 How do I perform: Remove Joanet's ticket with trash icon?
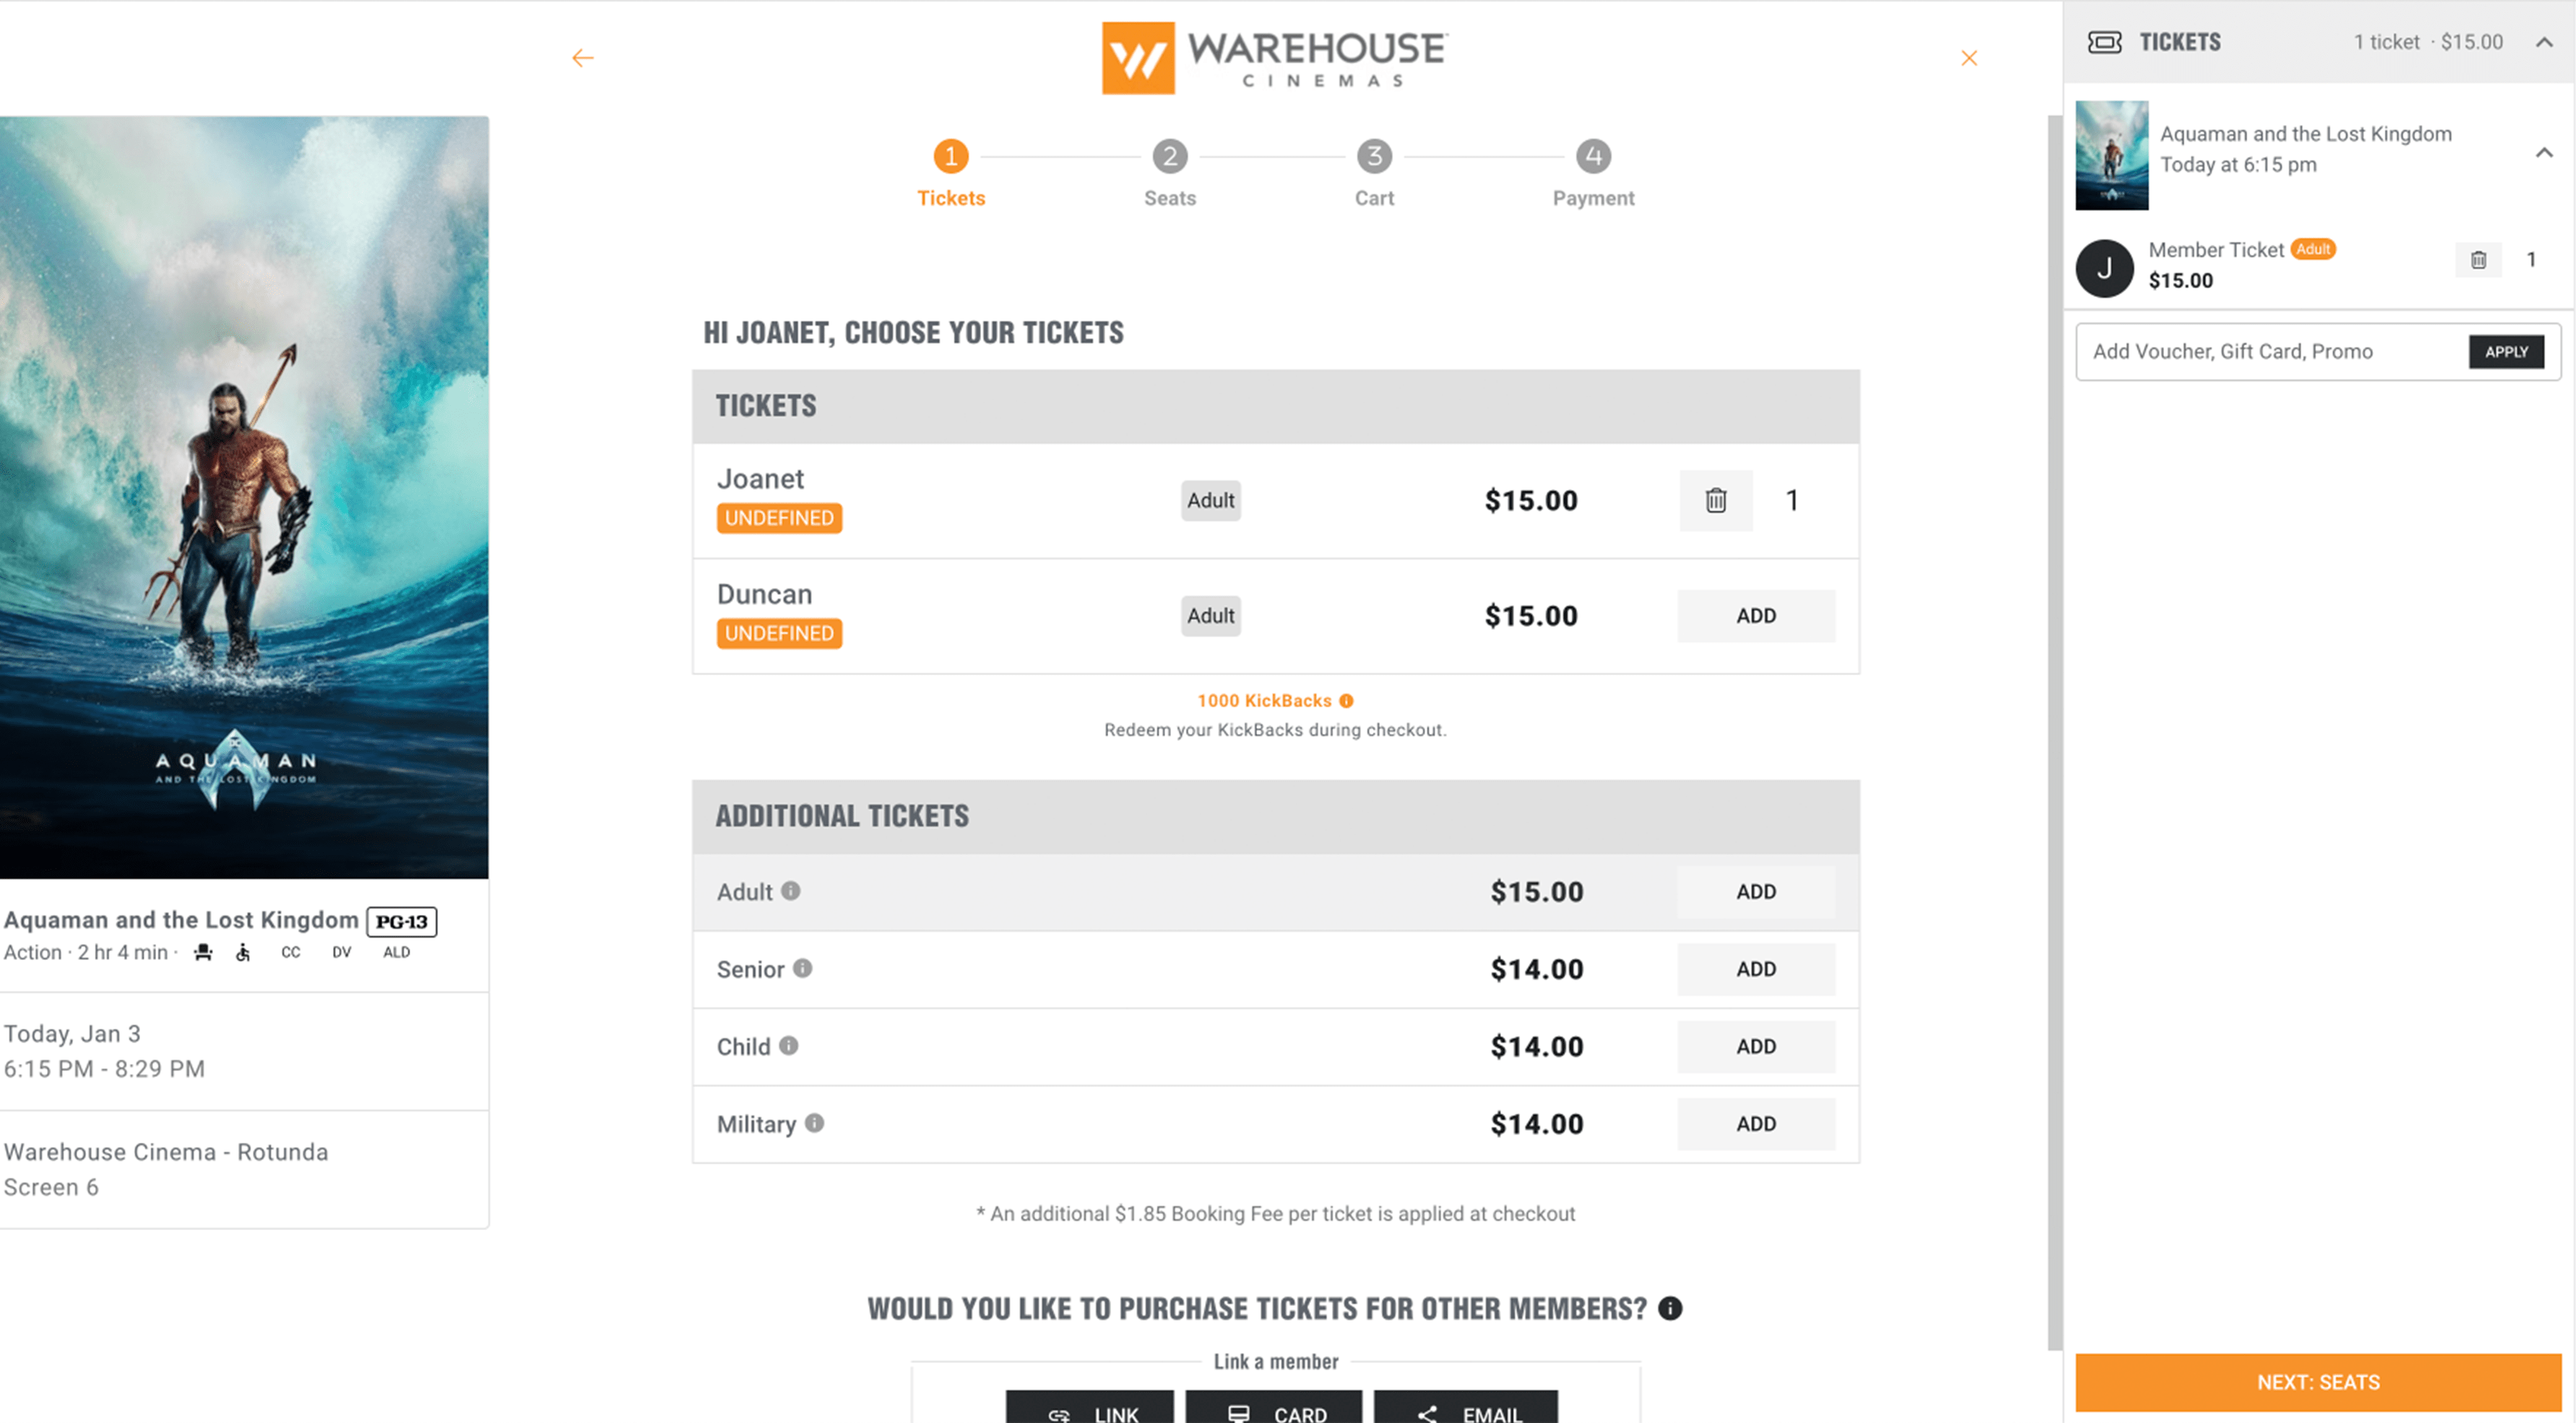coord(1716,500)
